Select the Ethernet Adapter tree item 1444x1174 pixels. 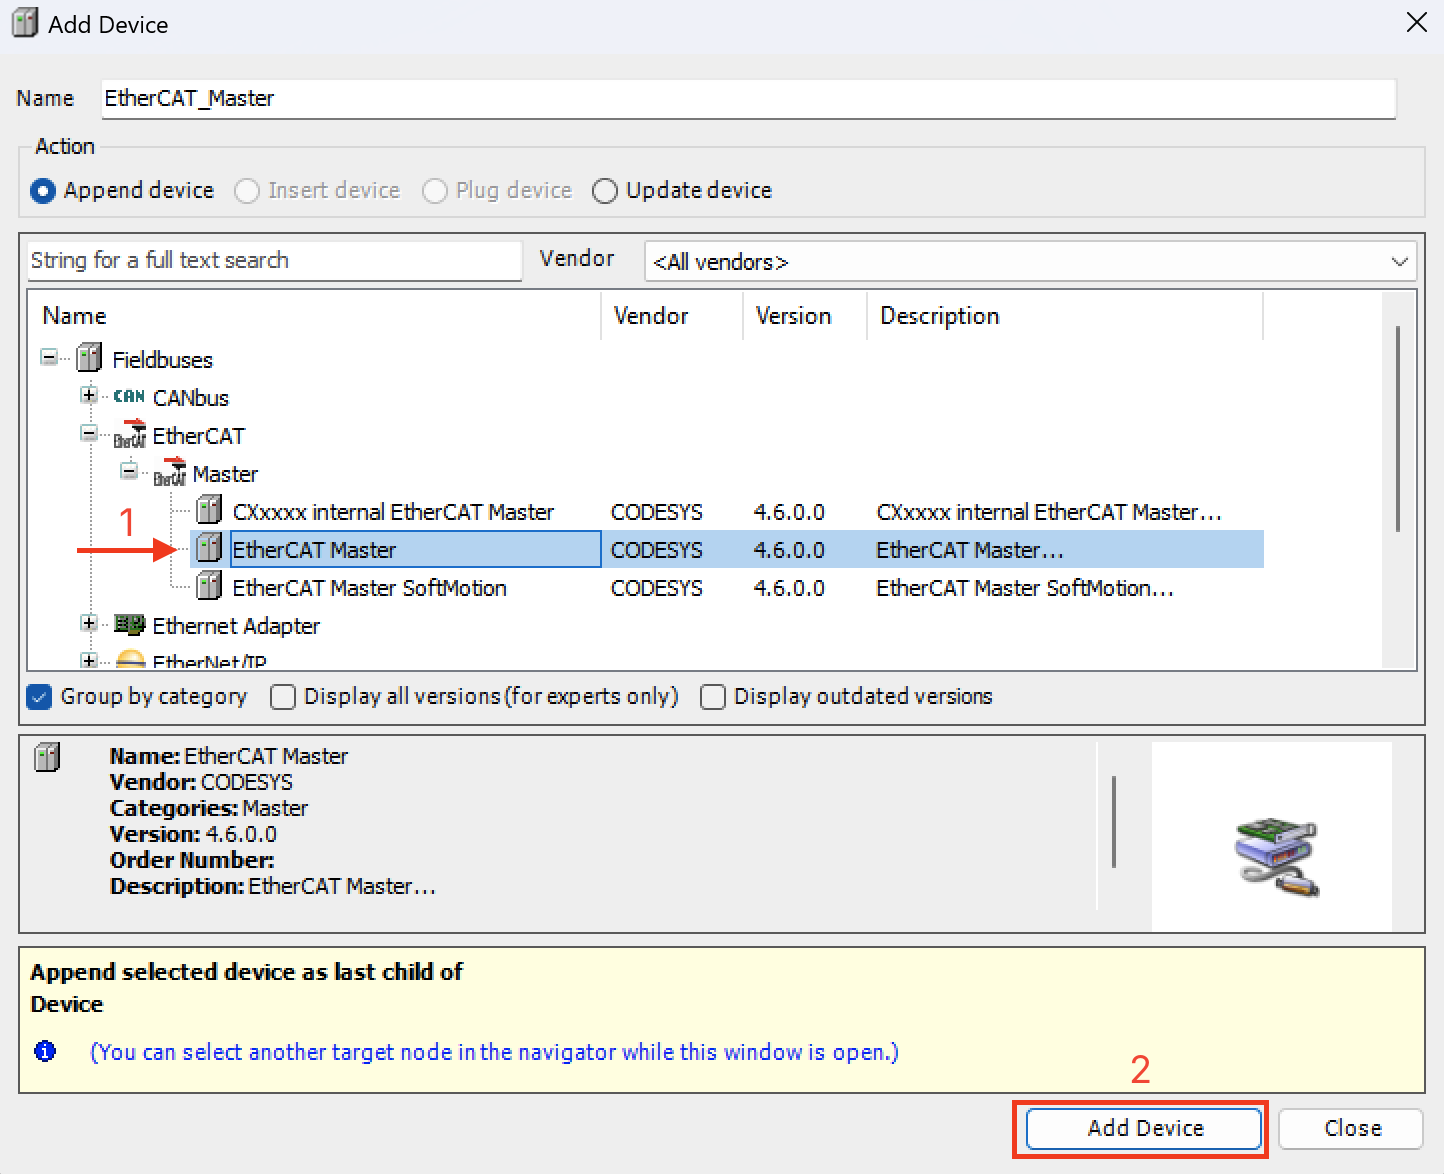pyautogui.click(x=236, y=626)
